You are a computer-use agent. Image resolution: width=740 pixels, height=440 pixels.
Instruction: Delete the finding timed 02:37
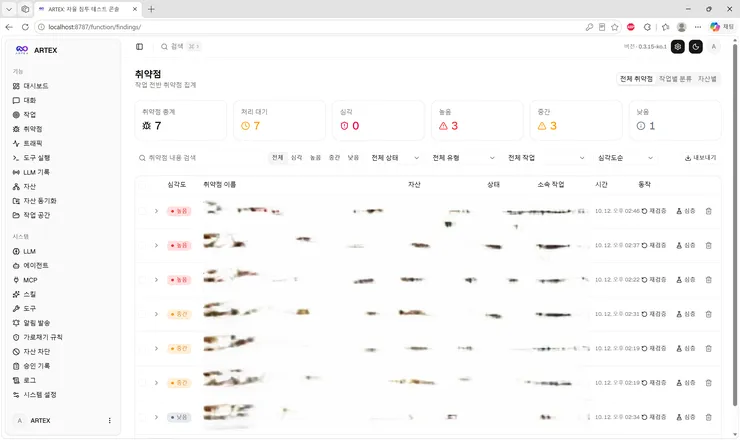[708, 245]
